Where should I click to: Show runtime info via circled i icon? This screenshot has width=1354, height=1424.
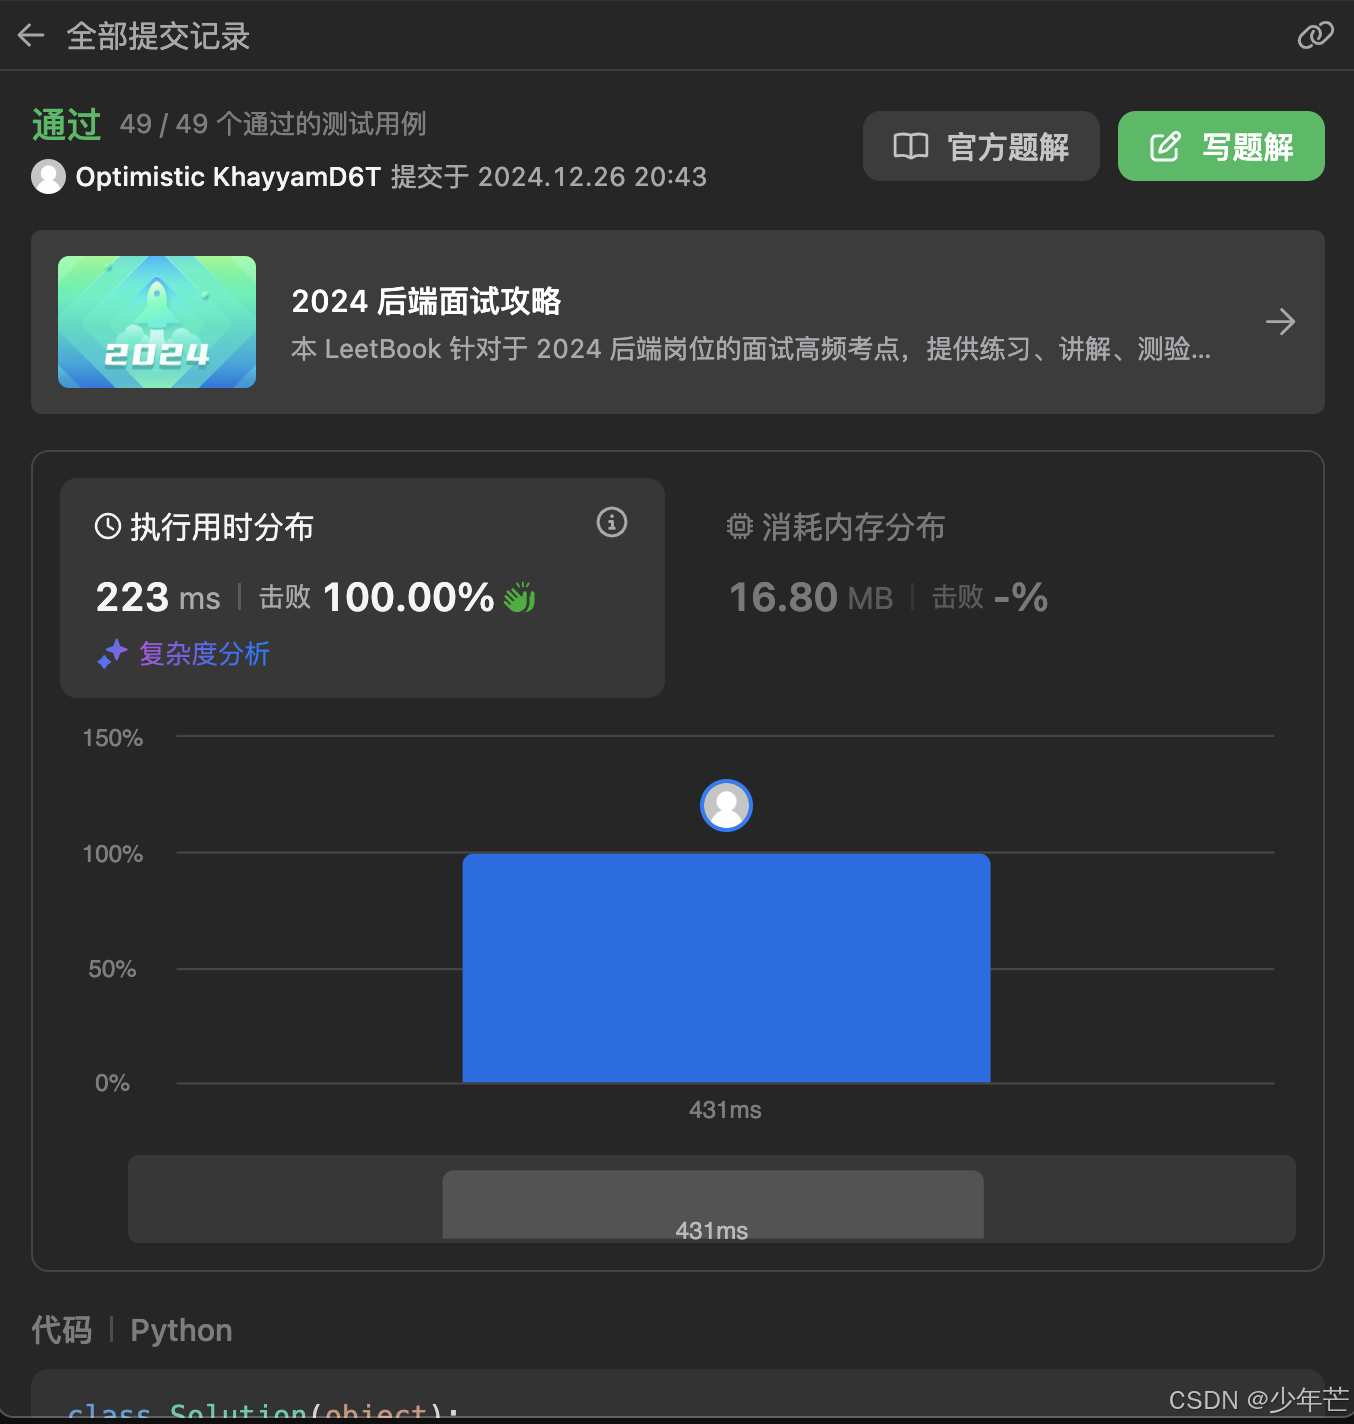[x=612, y=522]
